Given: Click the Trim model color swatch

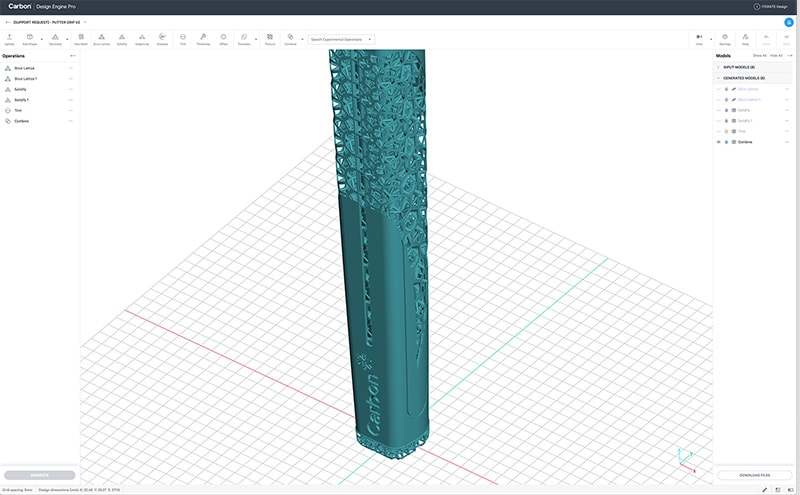Looking at the screenshot, I should 727,131.
